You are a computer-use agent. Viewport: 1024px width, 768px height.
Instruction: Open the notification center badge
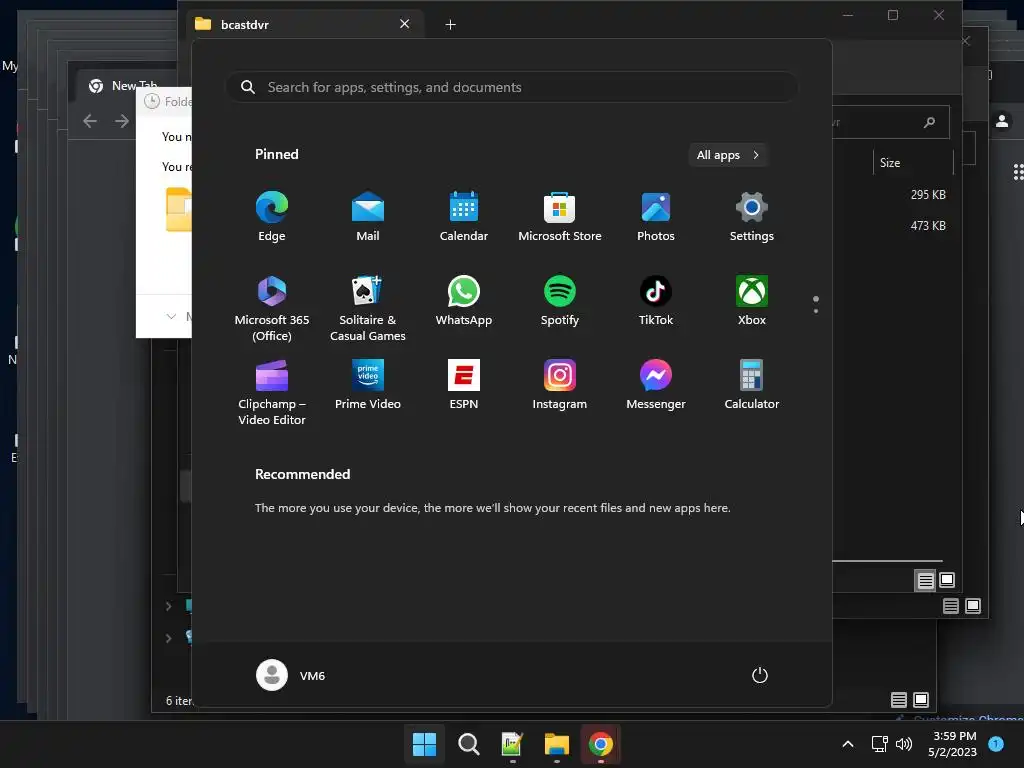[996, 743]
